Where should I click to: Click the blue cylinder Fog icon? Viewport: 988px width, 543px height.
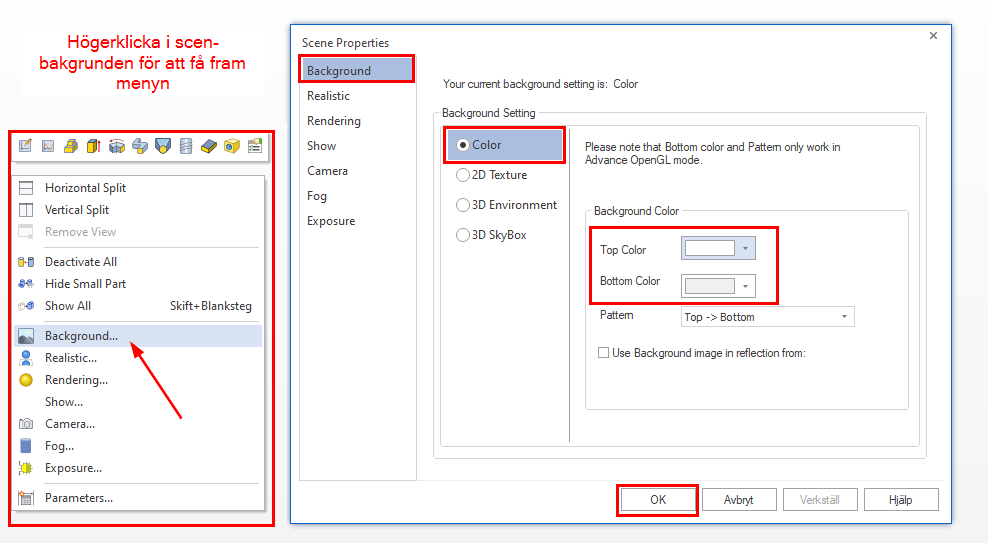pos(26,446)
